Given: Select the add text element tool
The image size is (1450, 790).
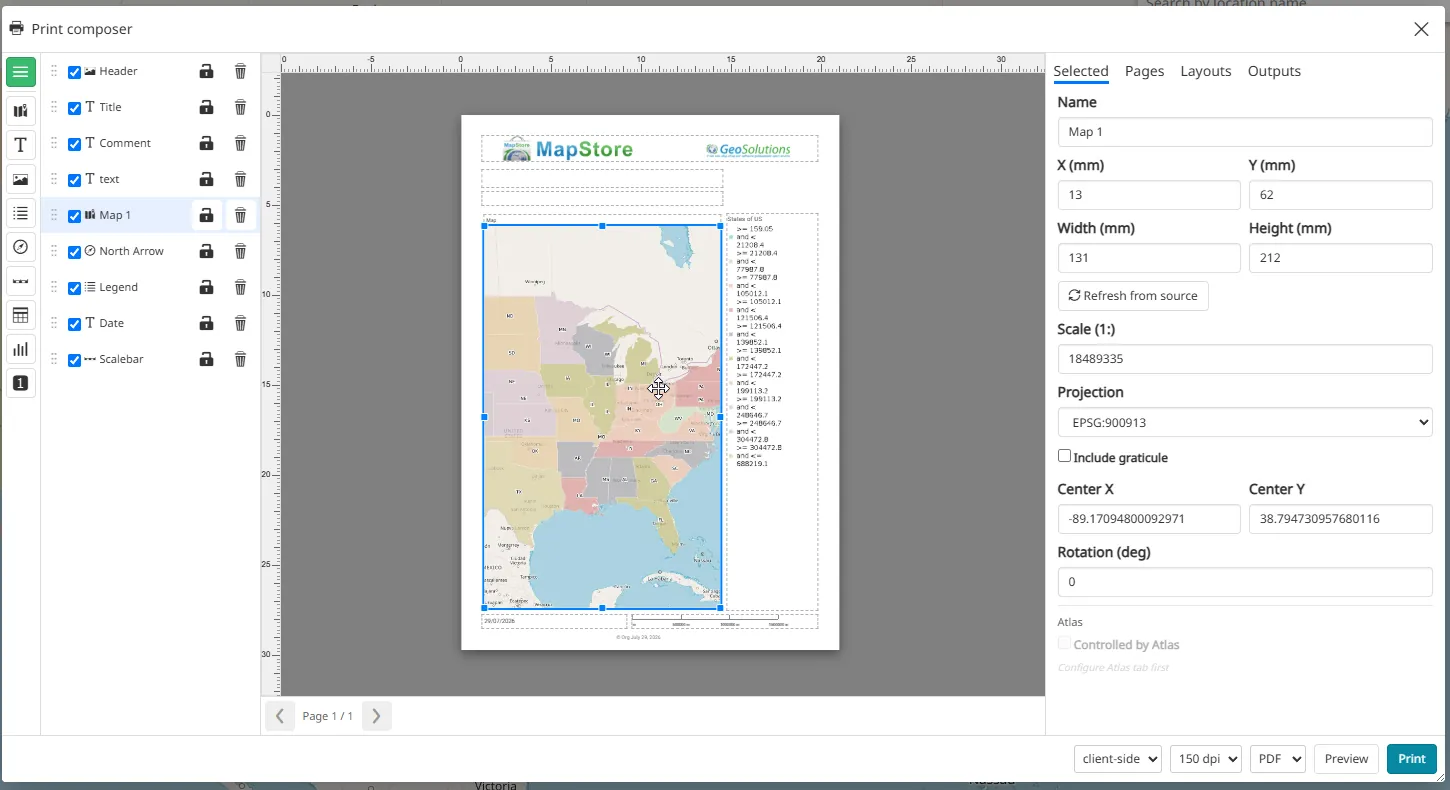Looking at the screenshot, I should pos(20,145).
